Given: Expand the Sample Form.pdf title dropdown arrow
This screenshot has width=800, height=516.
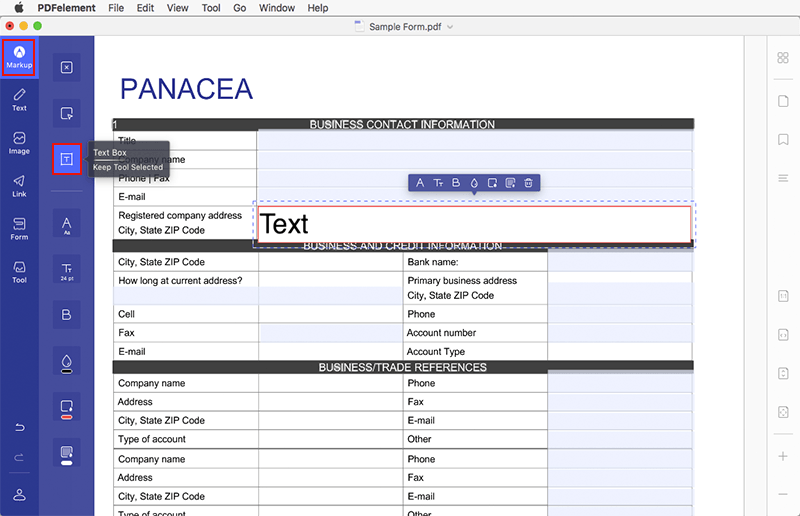Looking at the screenshot, I should [450, 27].
